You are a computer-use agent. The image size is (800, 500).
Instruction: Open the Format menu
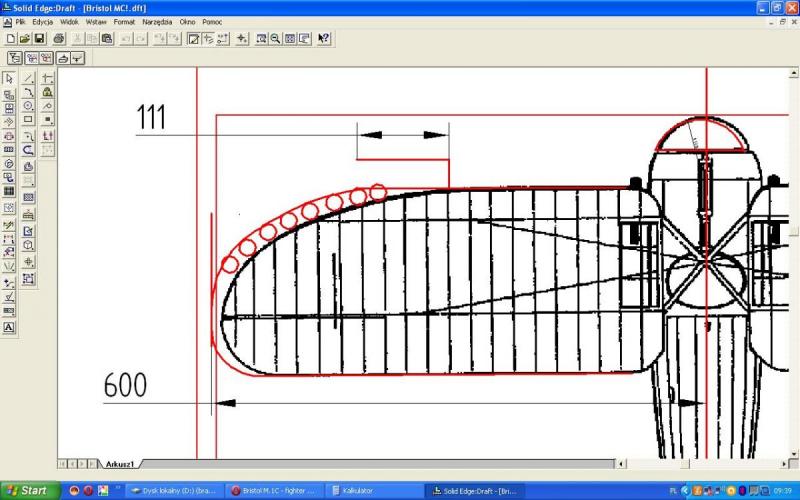(124, 21)
